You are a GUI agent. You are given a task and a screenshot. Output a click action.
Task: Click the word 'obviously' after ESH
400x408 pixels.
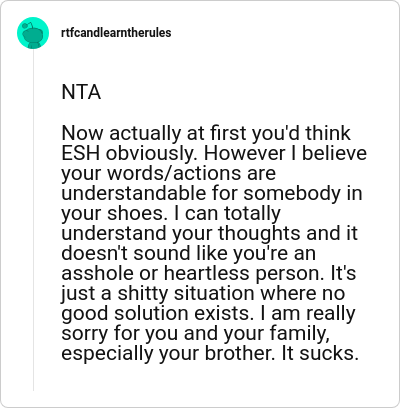pos(153,153)
